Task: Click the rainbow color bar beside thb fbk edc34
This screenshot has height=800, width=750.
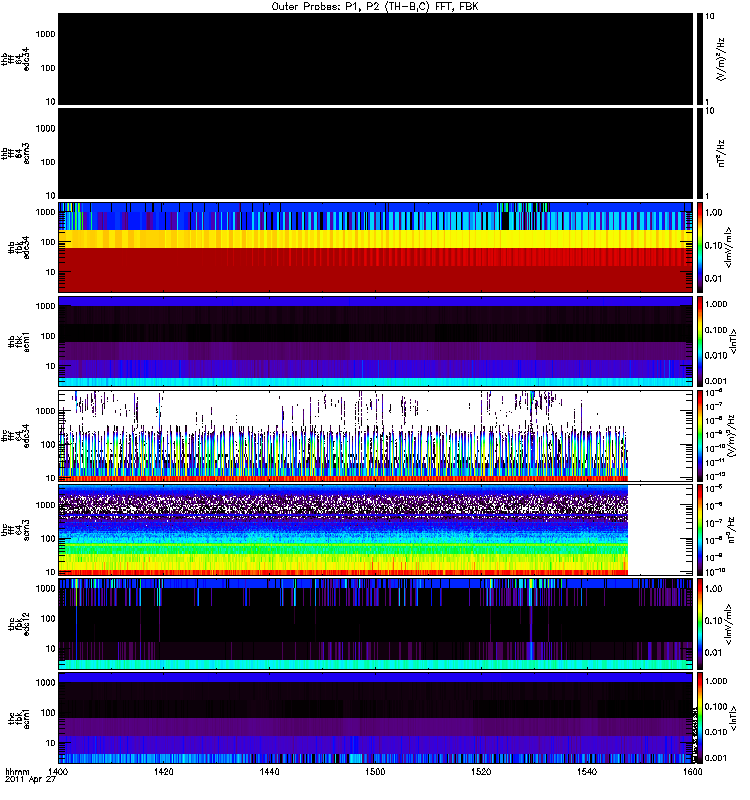Action: (700, 247)
